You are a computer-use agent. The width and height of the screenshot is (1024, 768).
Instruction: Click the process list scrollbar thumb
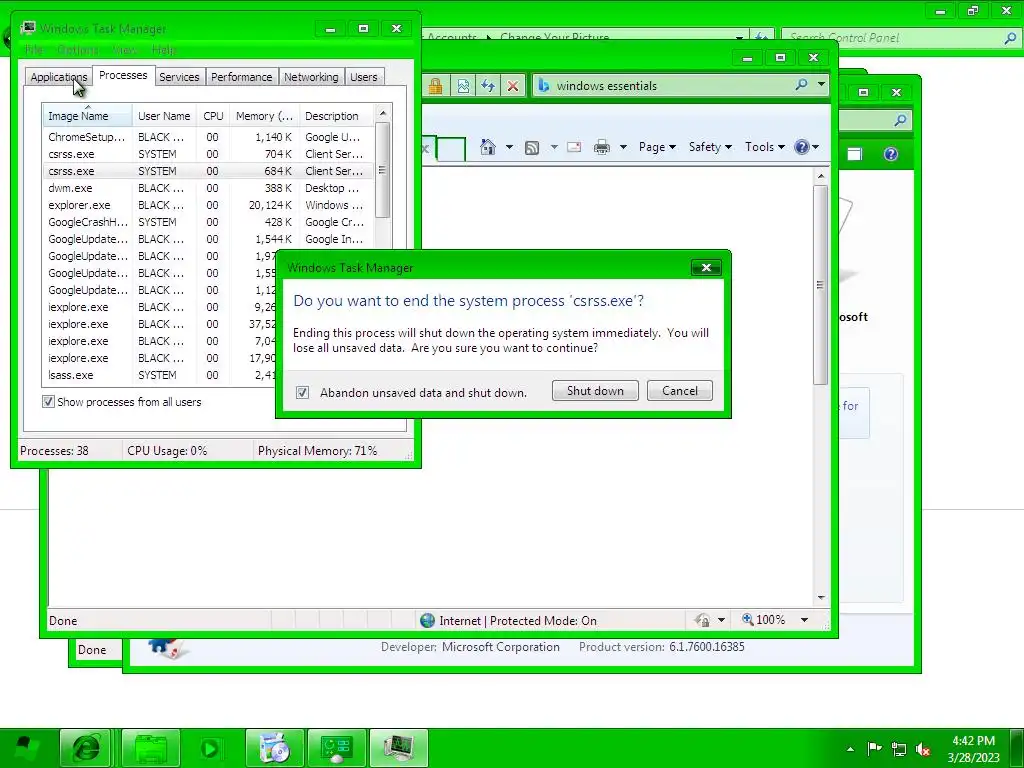383,170
